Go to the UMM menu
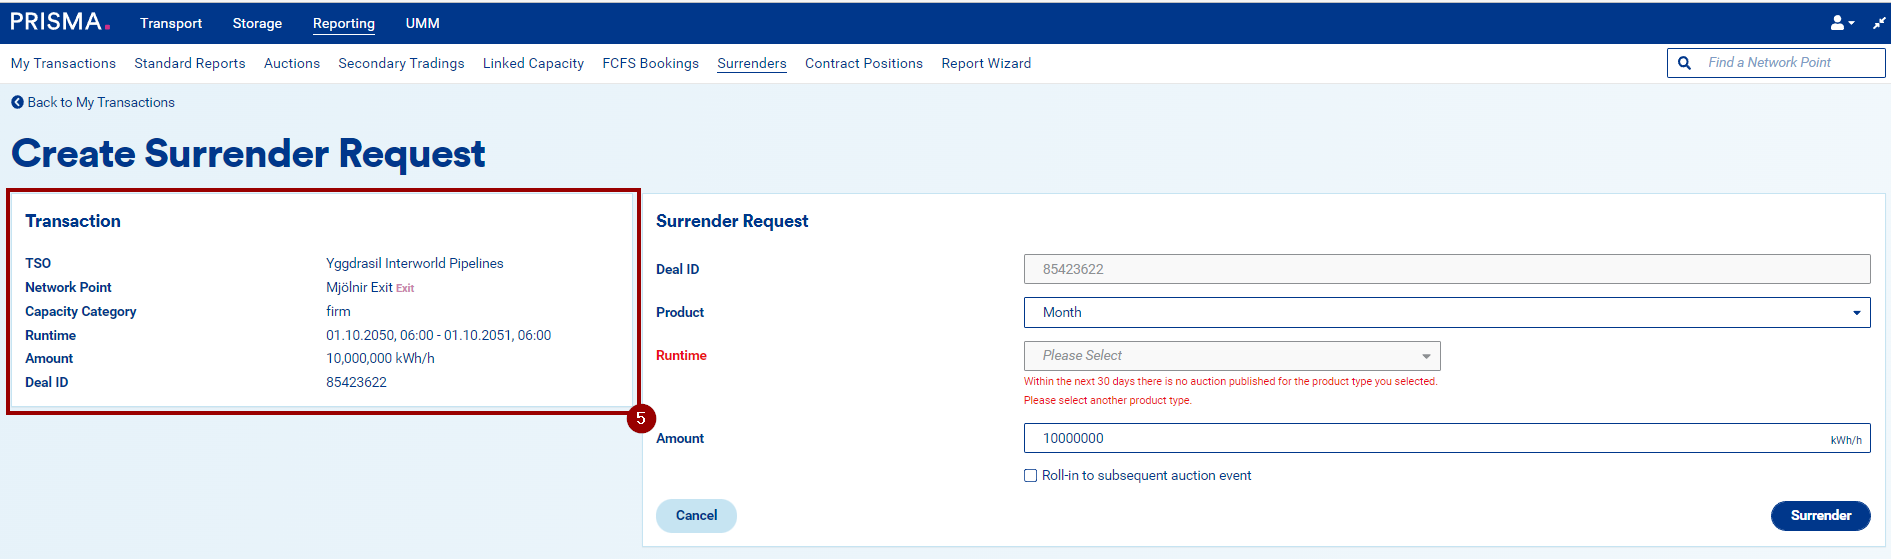 (422, 23)
